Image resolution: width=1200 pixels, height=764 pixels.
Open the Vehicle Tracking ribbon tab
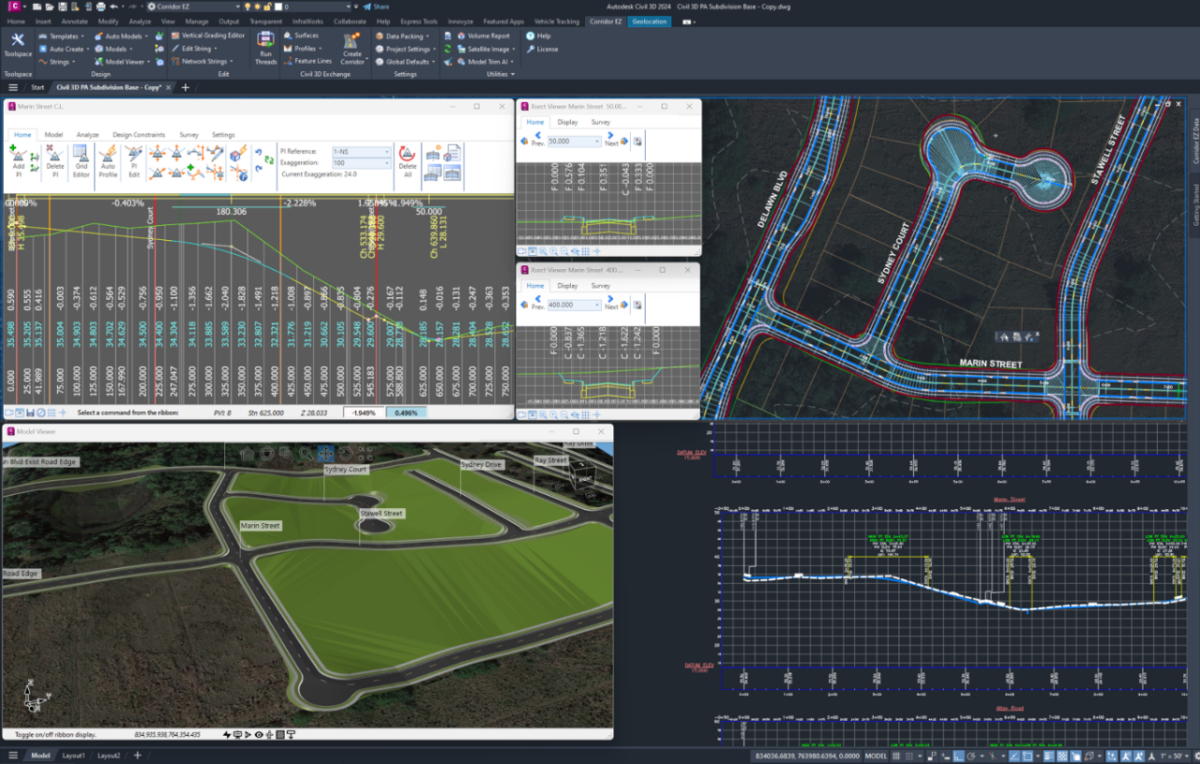point(558,20)
